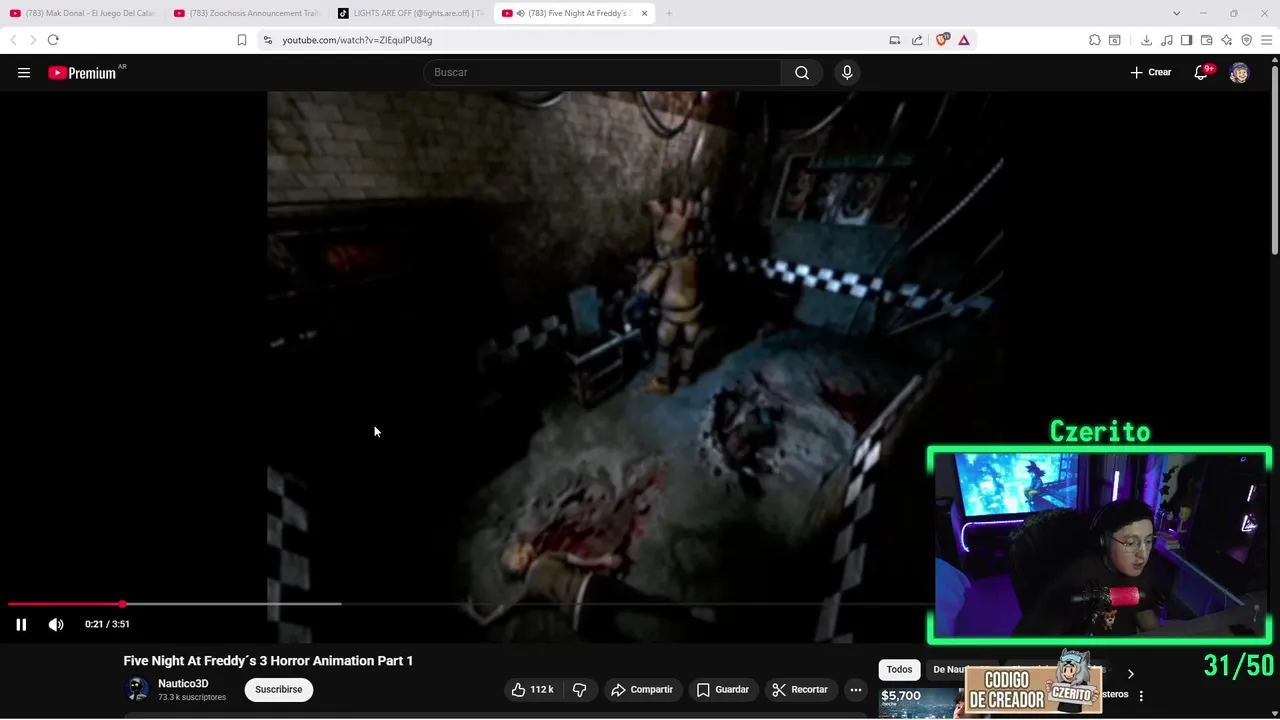Save video with Guardar button
1280x720 pixels.
click(722, 689)
